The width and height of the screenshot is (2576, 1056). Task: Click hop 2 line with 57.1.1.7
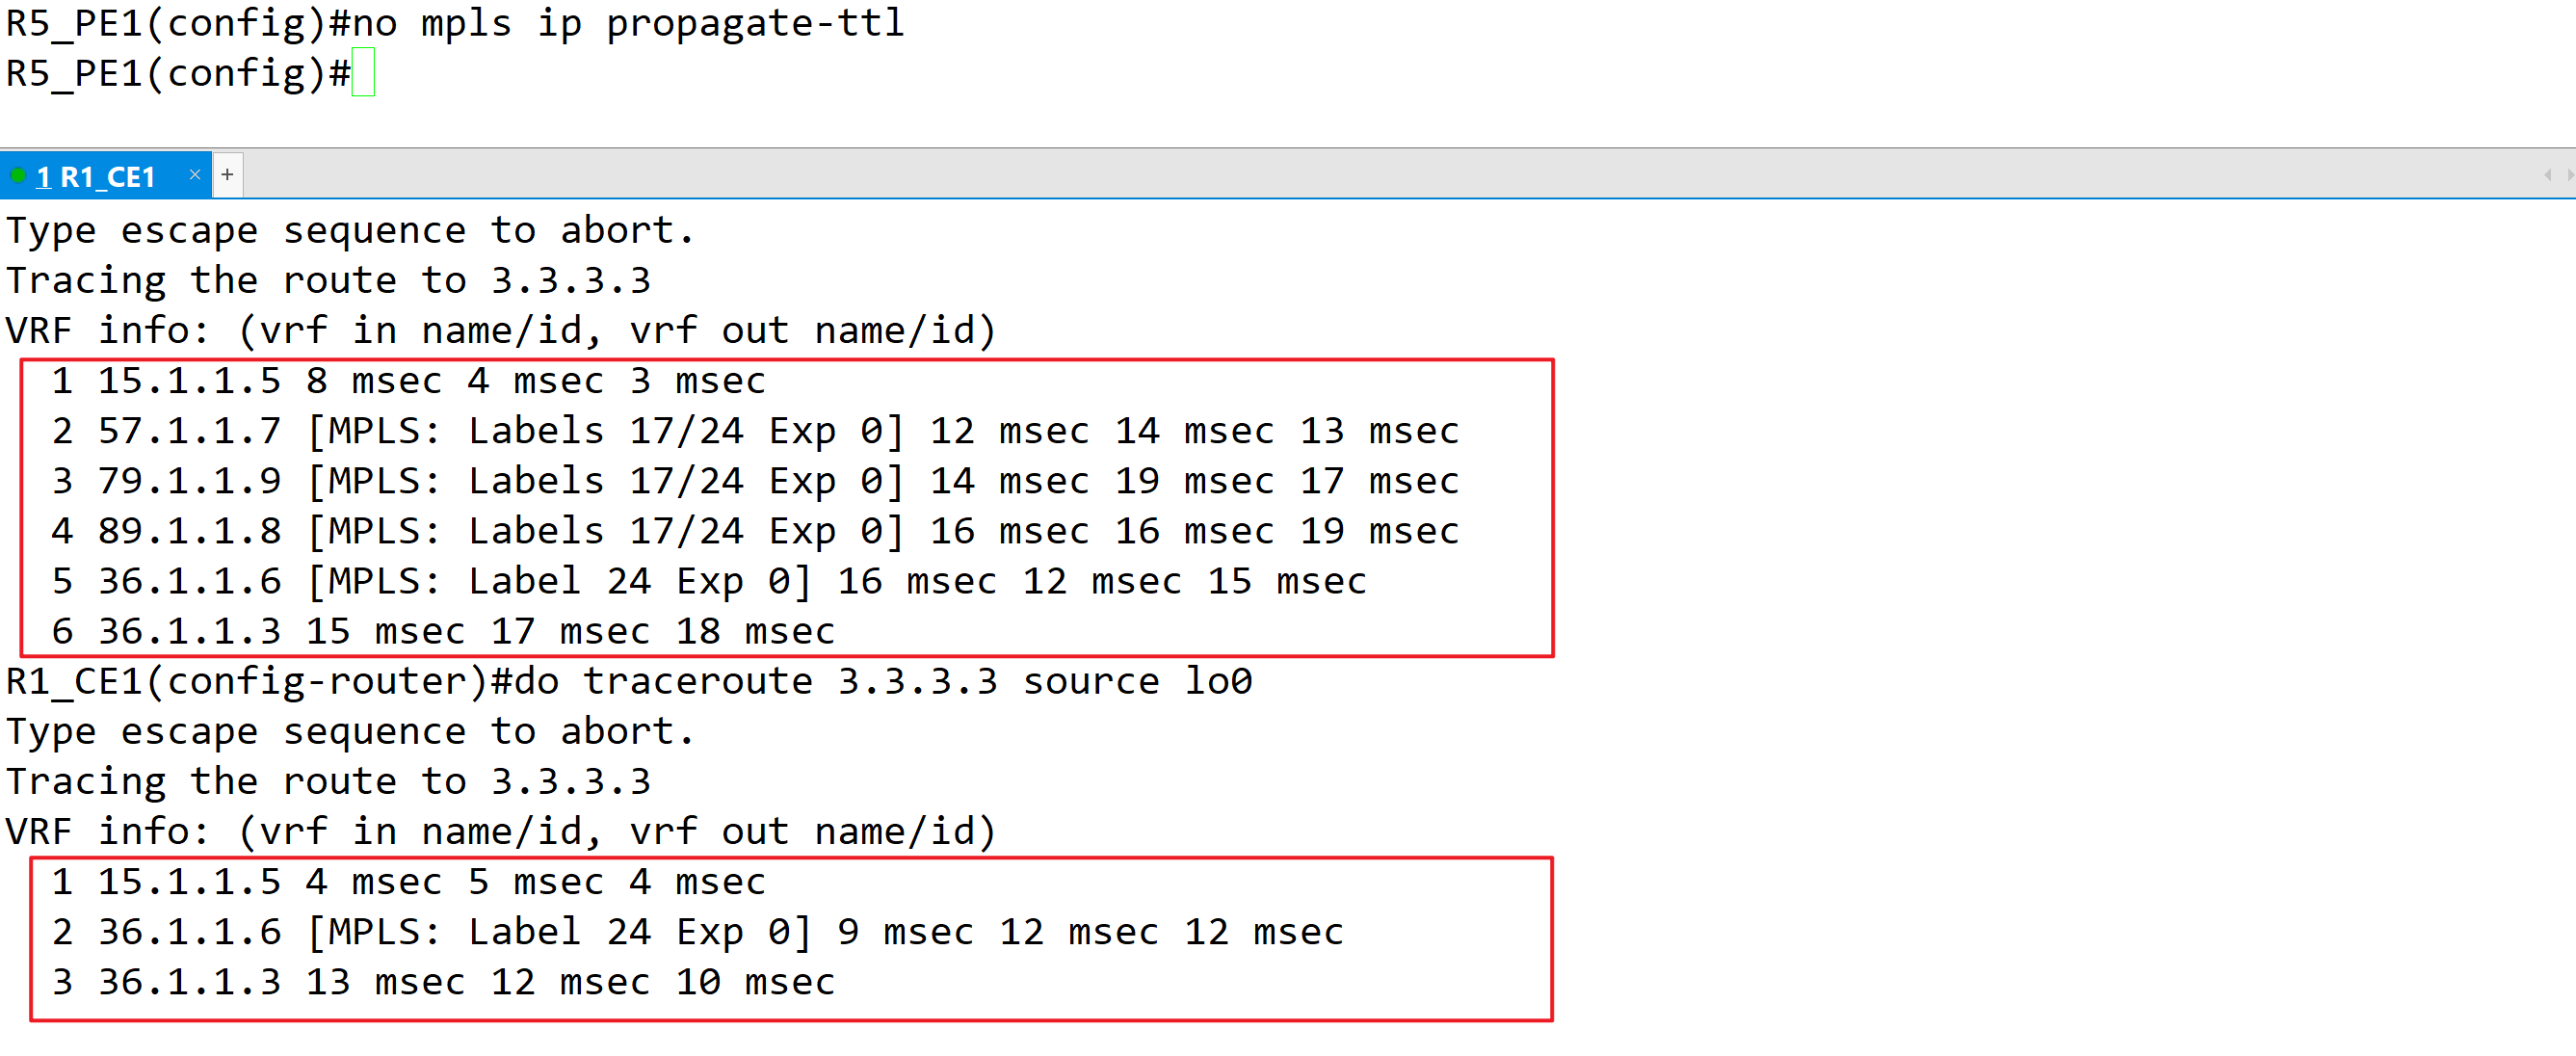click(755, 431)
